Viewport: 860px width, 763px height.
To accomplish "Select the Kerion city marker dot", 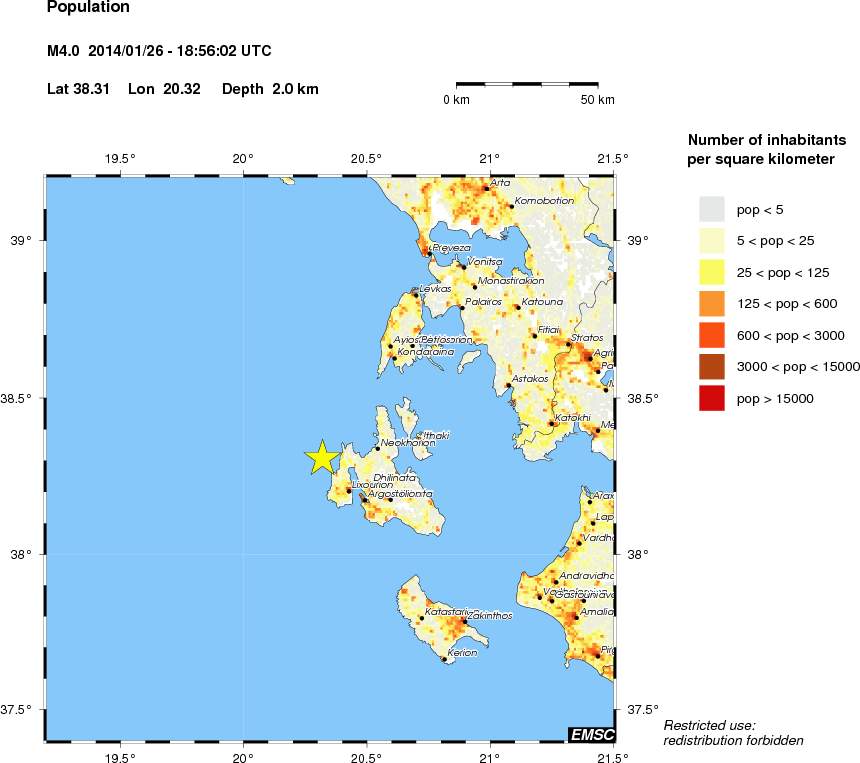I will pyautogui.click(x=444, y=659).
